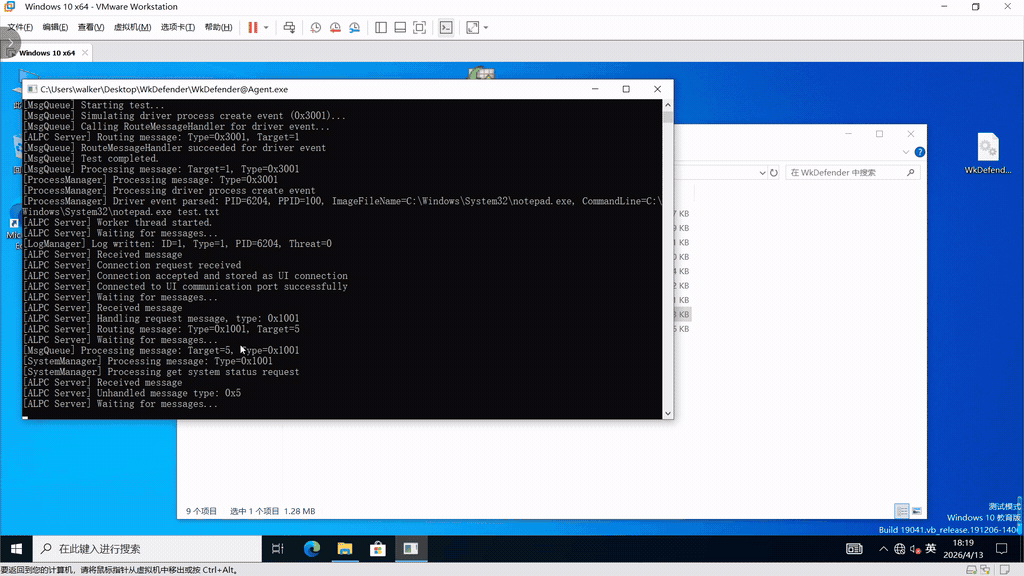Open the 编辑(E) menu
Screen dimensions: 1024x576
[56, 27]
